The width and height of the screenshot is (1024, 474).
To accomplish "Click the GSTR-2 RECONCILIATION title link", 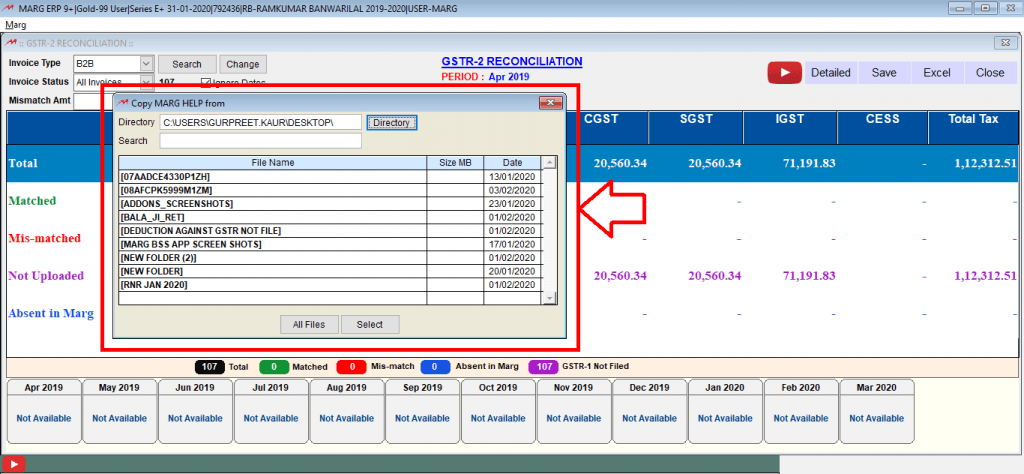I will pyautogui.click(x=512, y=61).
